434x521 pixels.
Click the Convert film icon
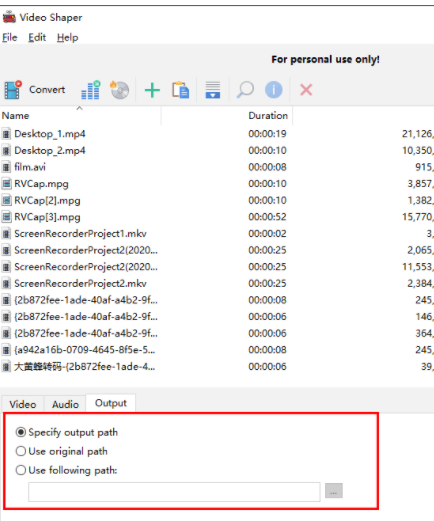tap(13, 90)
